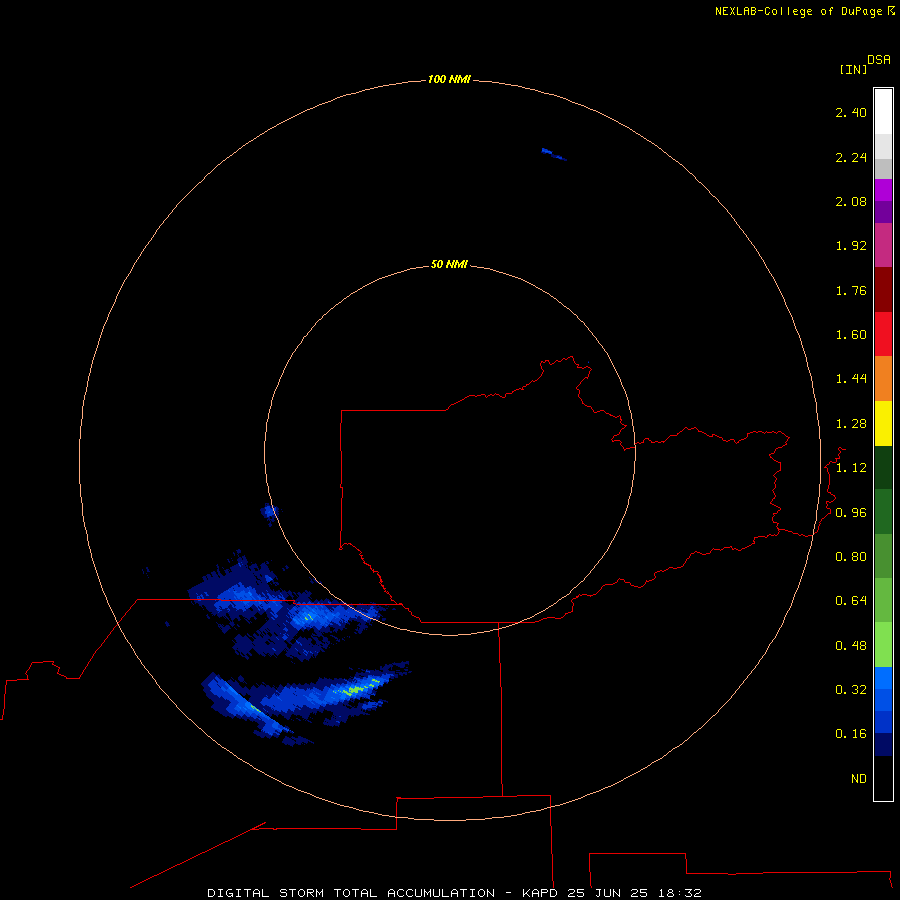
Task: Select the 2.40 legend value
Action: [x=851, y=112]
